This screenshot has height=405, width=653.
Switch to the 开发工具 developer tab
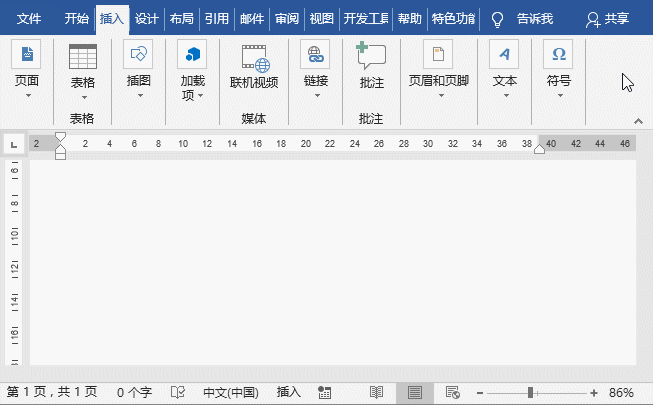[x=366, y=19]
